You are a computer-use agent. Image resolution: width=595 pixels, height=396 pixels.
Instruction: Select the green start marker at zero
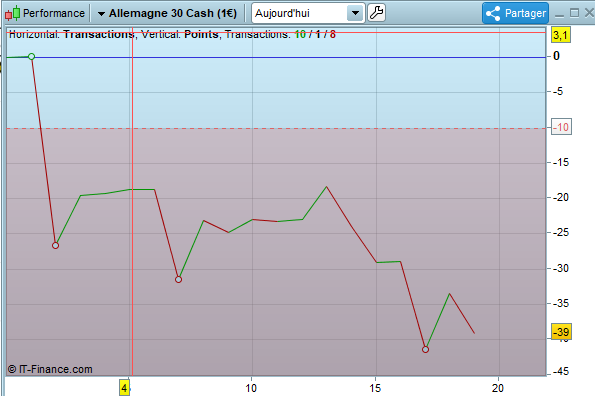tap(31, 57)
